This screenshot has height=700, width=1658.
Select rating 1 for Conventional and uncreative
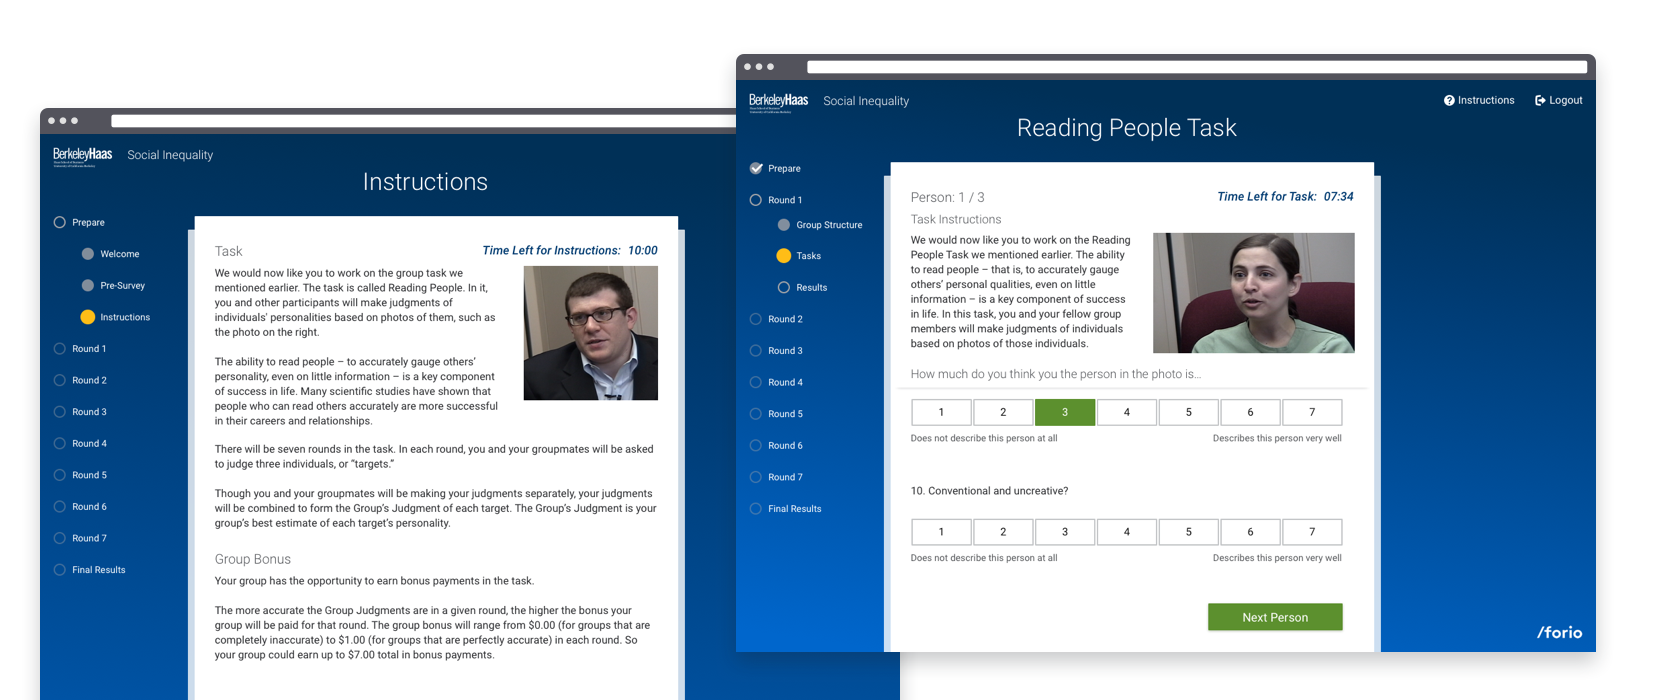941,532
